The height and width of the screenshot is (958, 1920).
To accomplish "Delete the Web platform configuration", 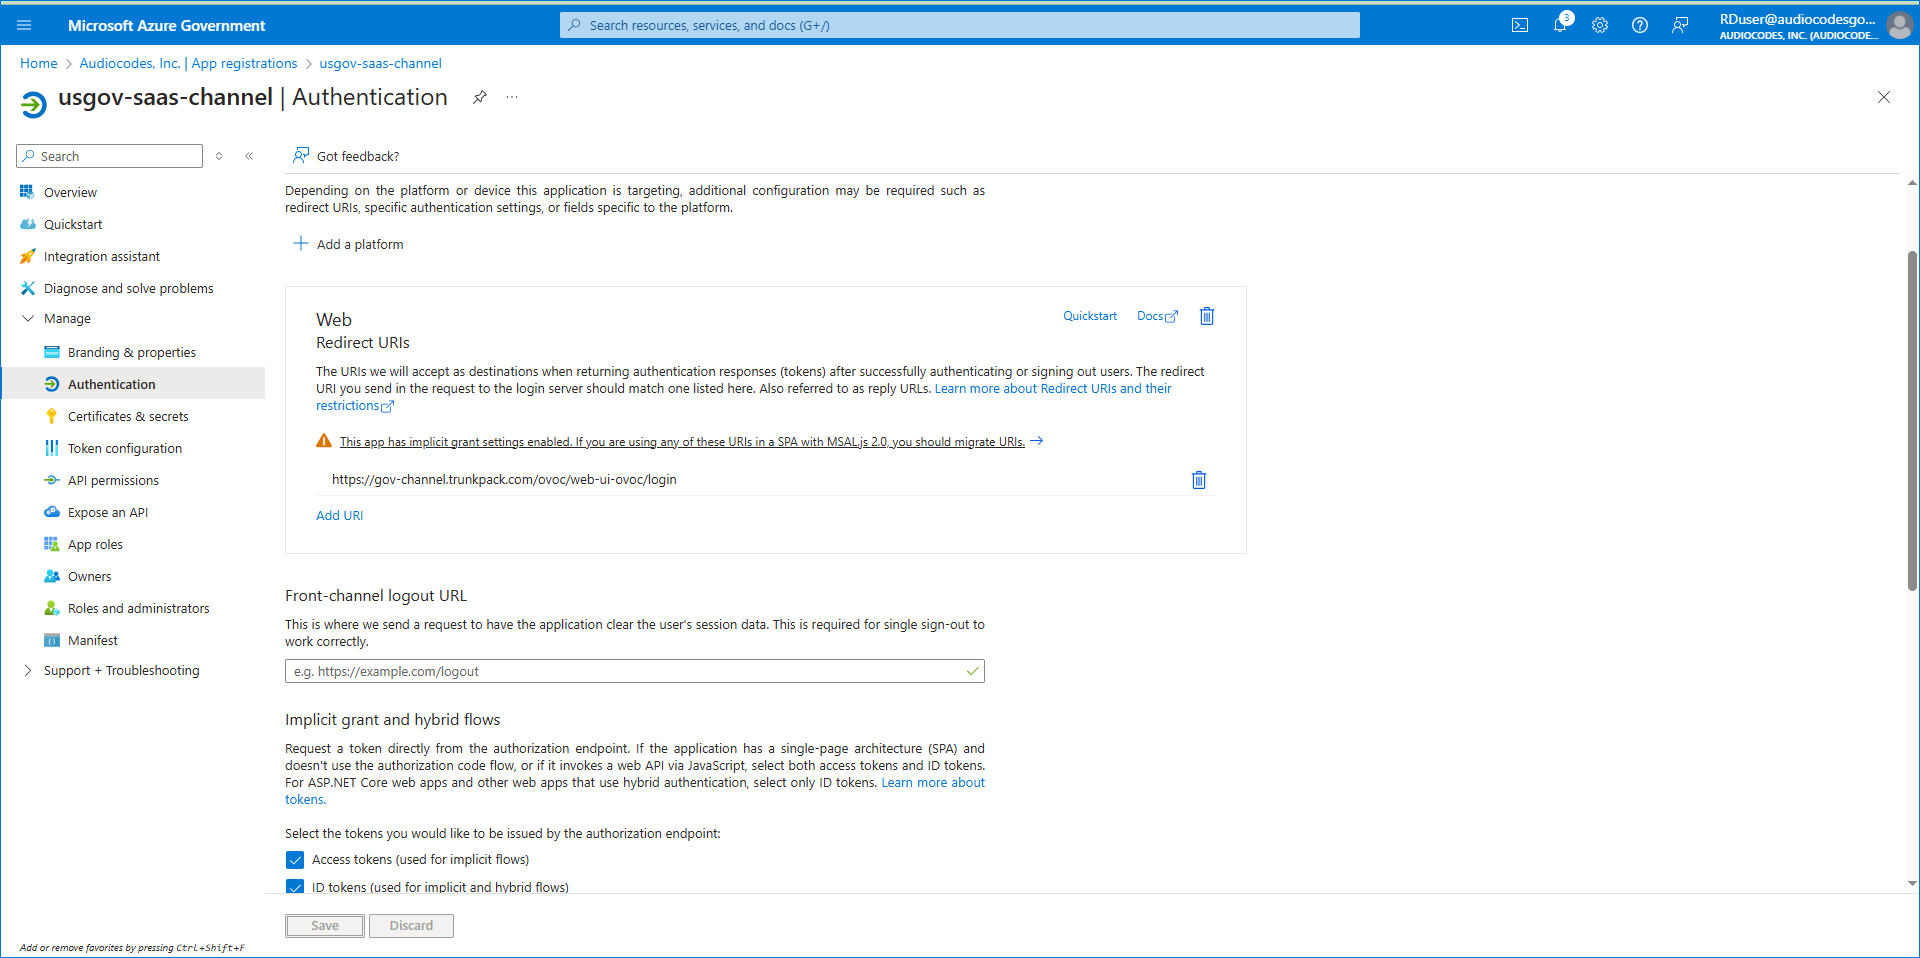I will tap(1207, 316).
